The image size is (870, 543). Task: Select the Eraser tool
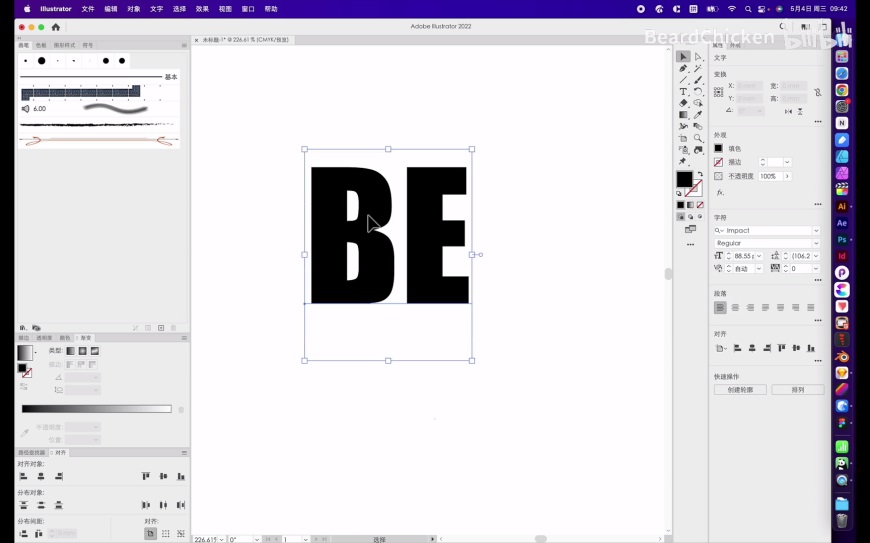click(x=683, y=103)
